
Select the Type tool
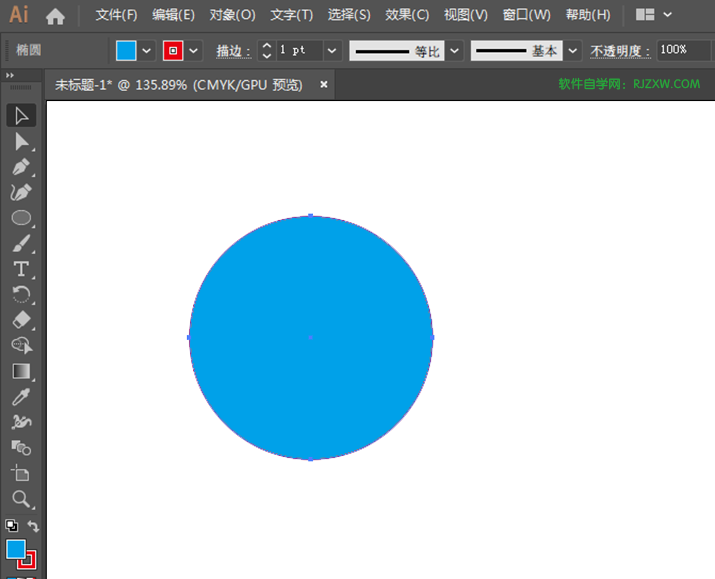[x=21, y=269]
